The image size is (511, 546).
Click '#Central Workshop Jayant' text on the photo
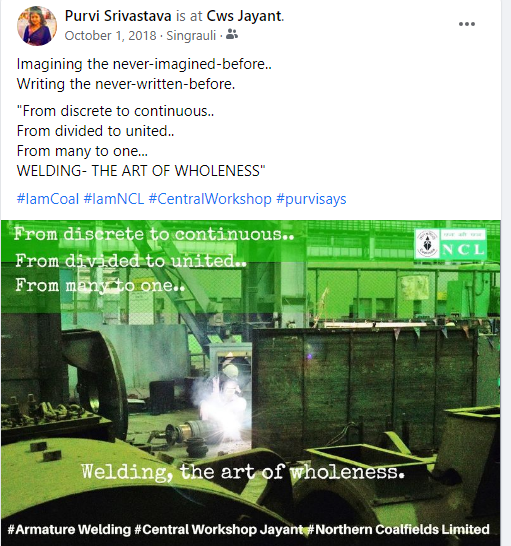click(219, 529)
